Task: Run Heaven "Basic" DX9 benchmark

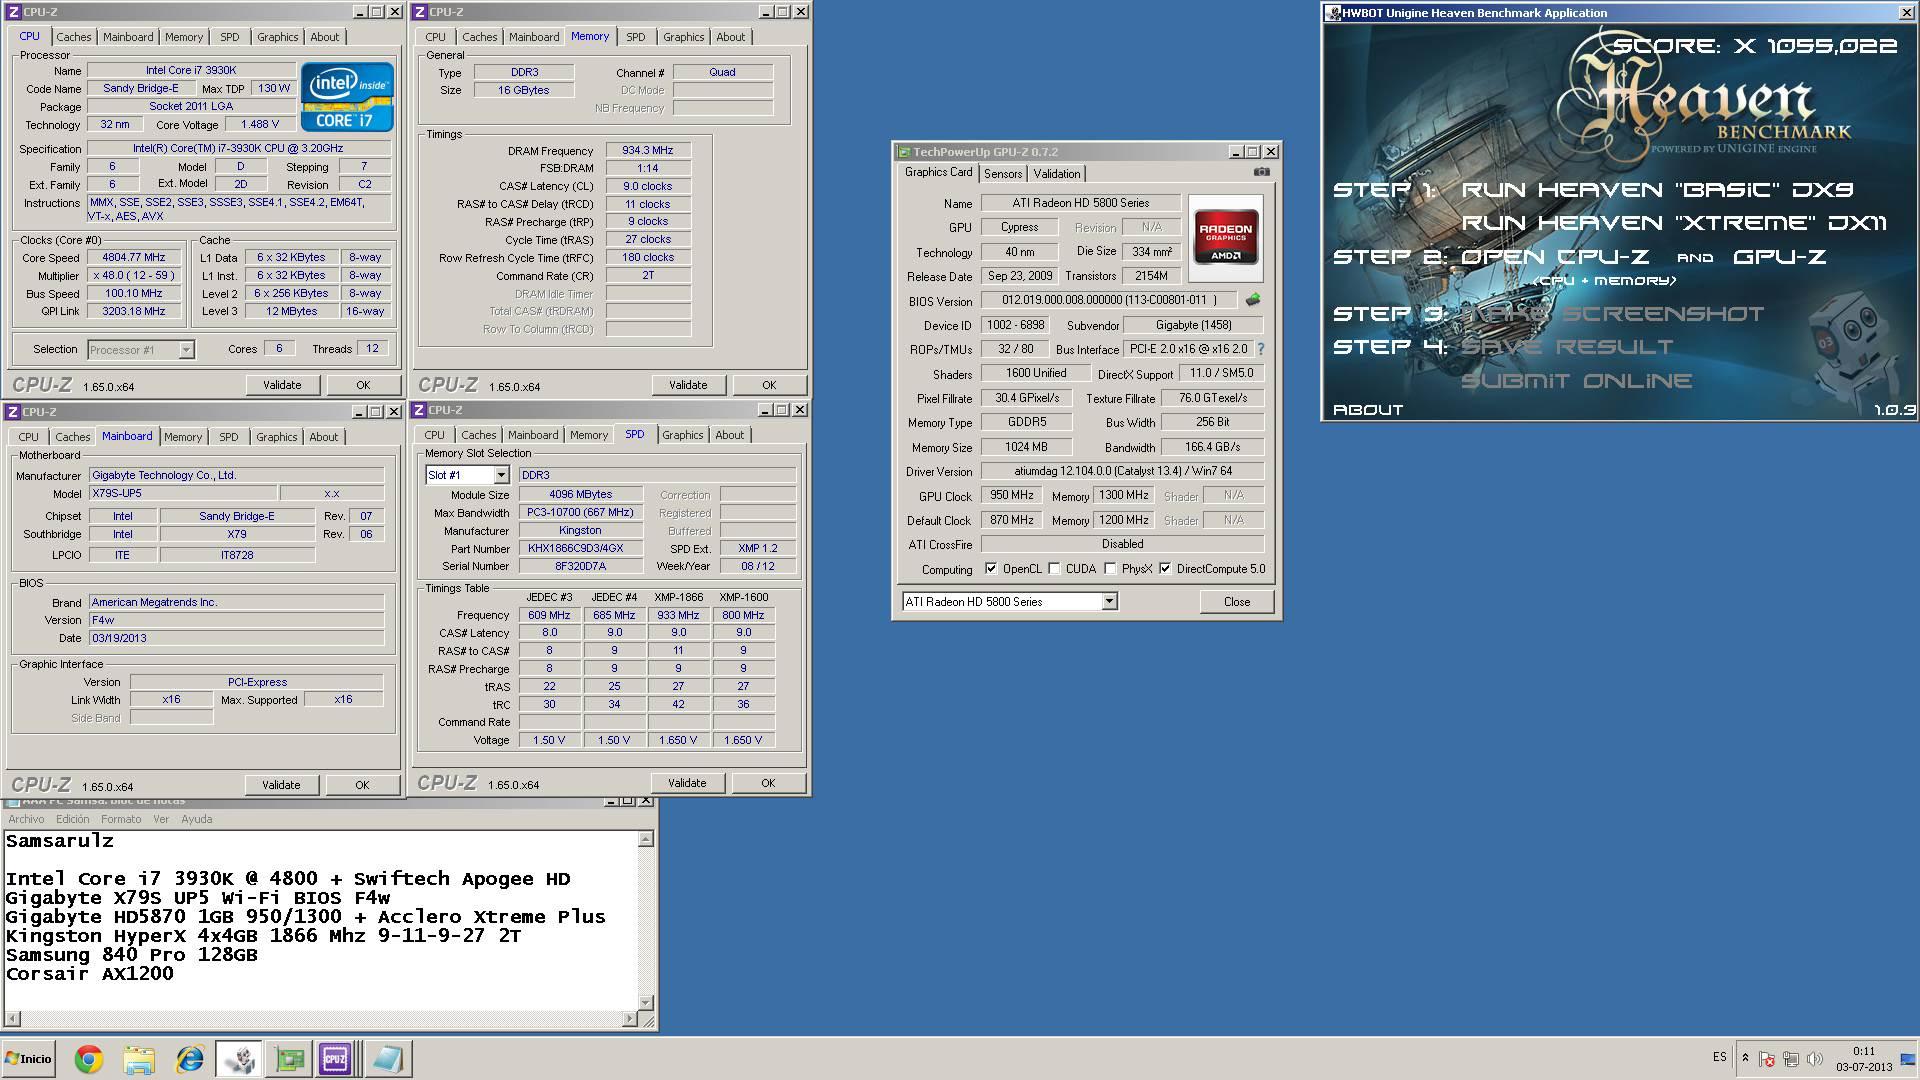Action: [x=1657, y=190]
